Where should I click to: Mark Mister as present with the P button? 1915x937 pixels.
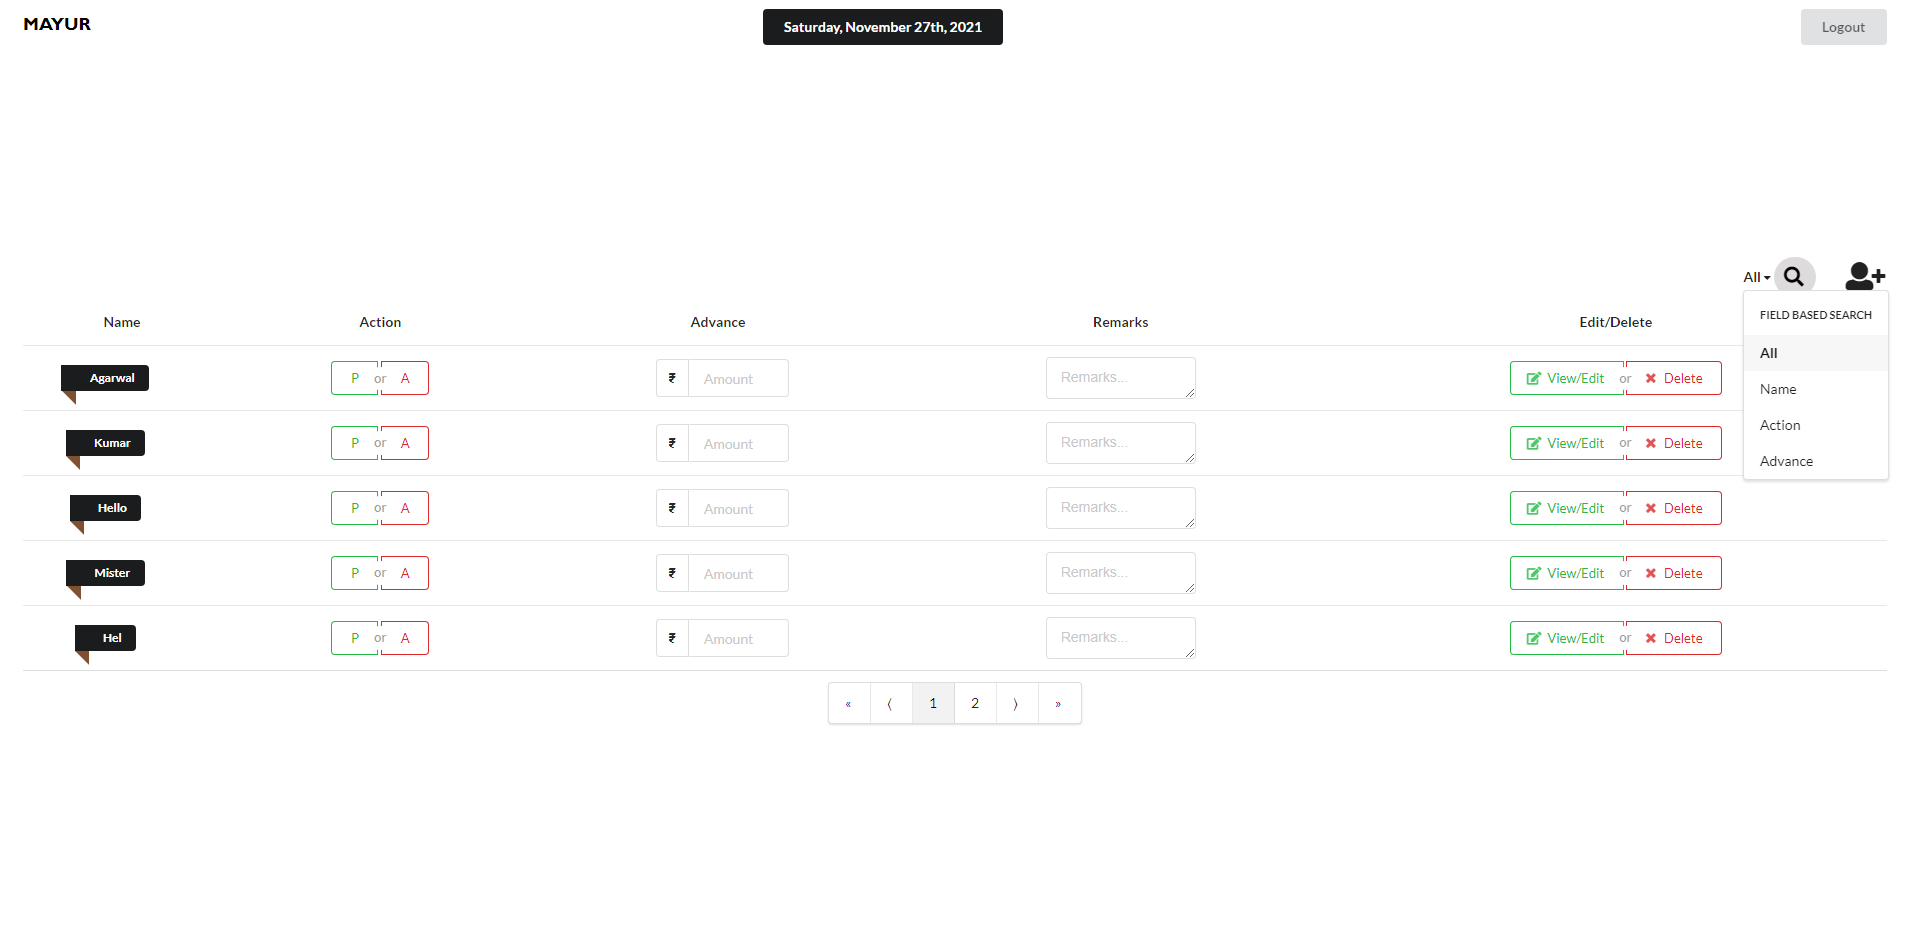coord(354,572)
